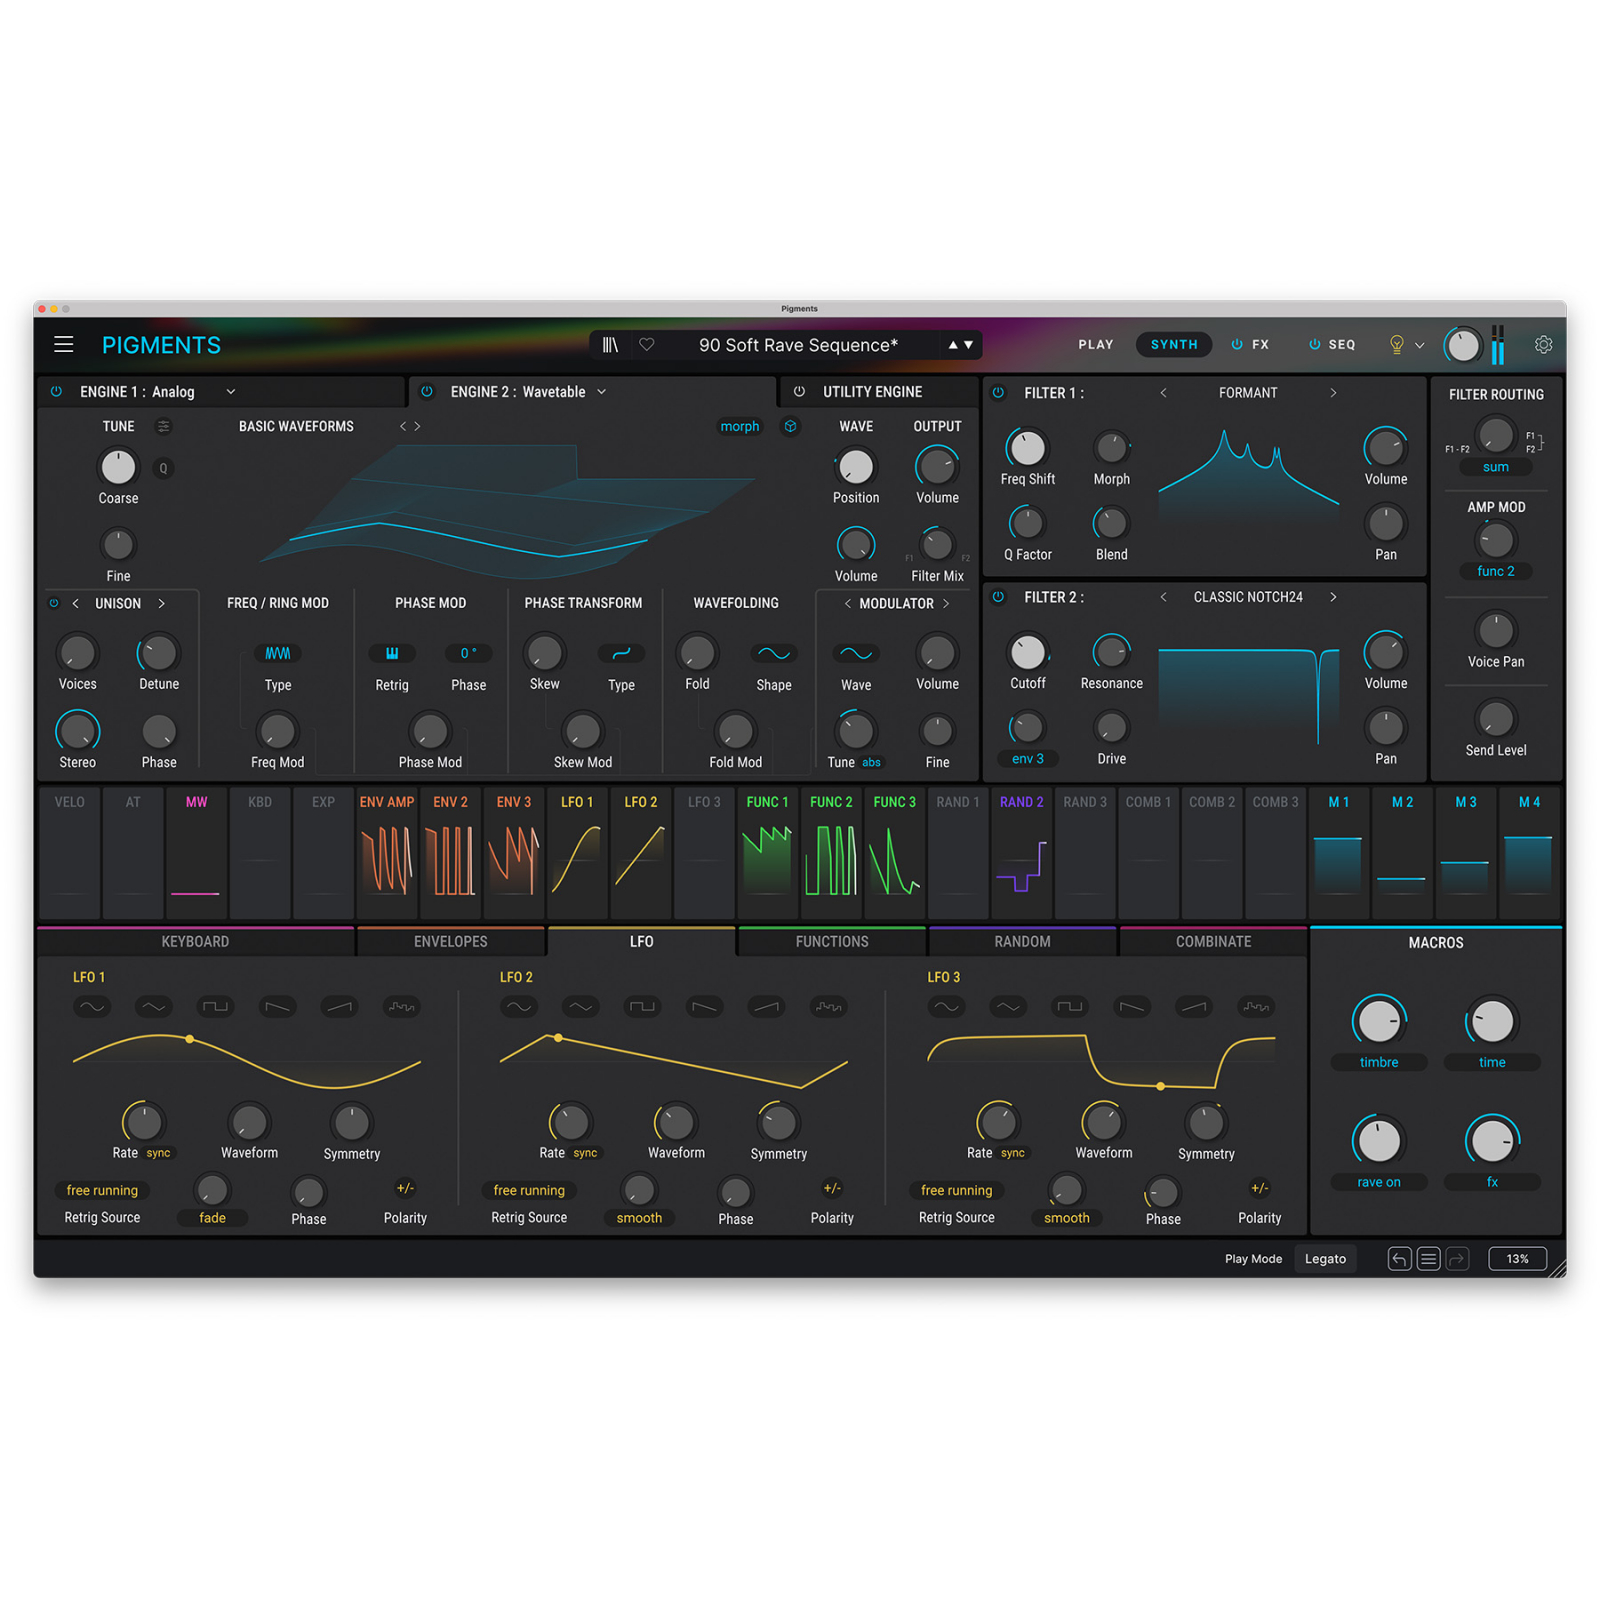Select LFO 2 square waveform icon
1600x1600 pixels.
(642, 1007)
